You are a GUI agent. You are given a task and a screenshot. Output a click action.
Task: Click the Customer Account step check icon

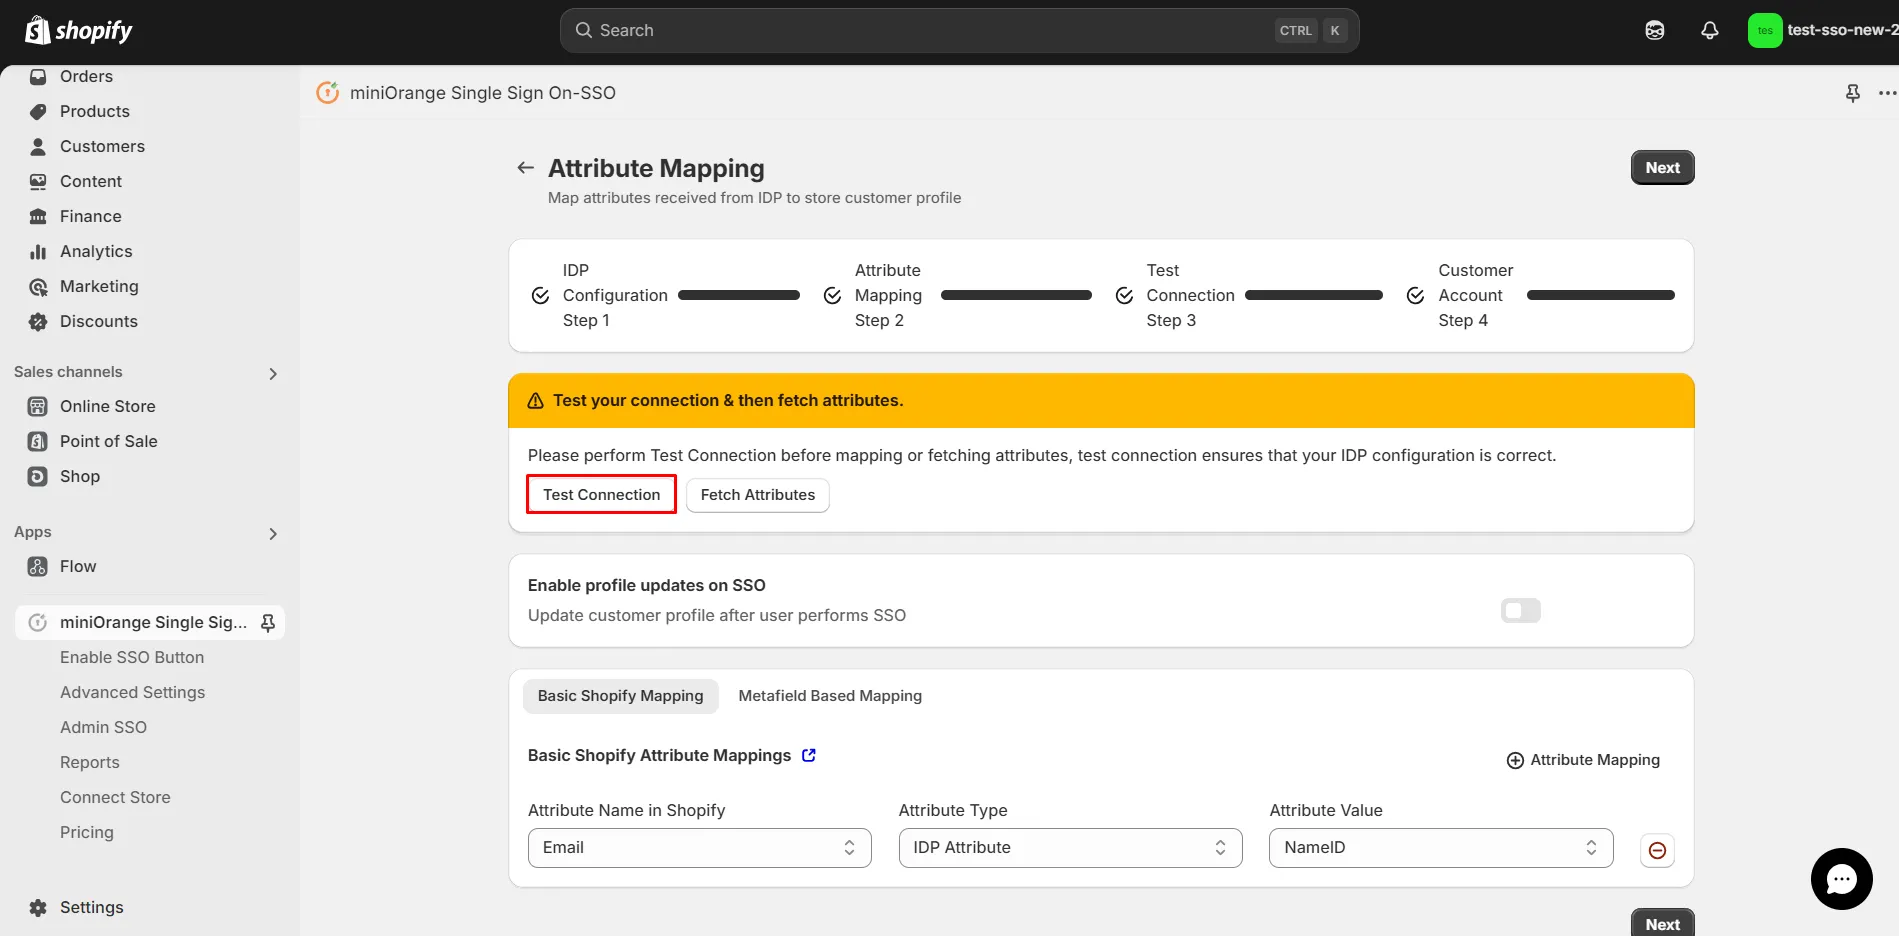[x=1415, y=295]
